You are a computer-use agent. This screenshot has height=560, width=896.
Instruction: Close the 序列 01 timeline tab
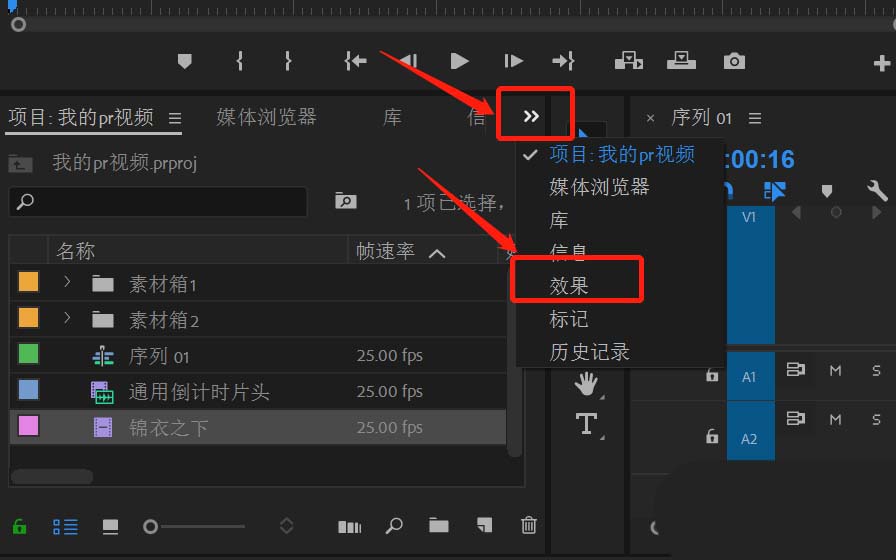(x=650, y=118)
